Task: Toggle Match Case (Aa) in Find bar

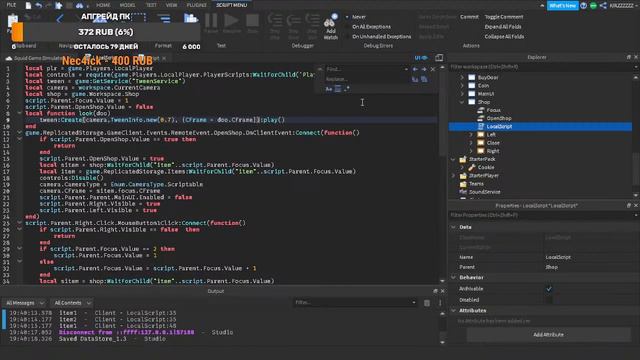Action: click(329, 89)
